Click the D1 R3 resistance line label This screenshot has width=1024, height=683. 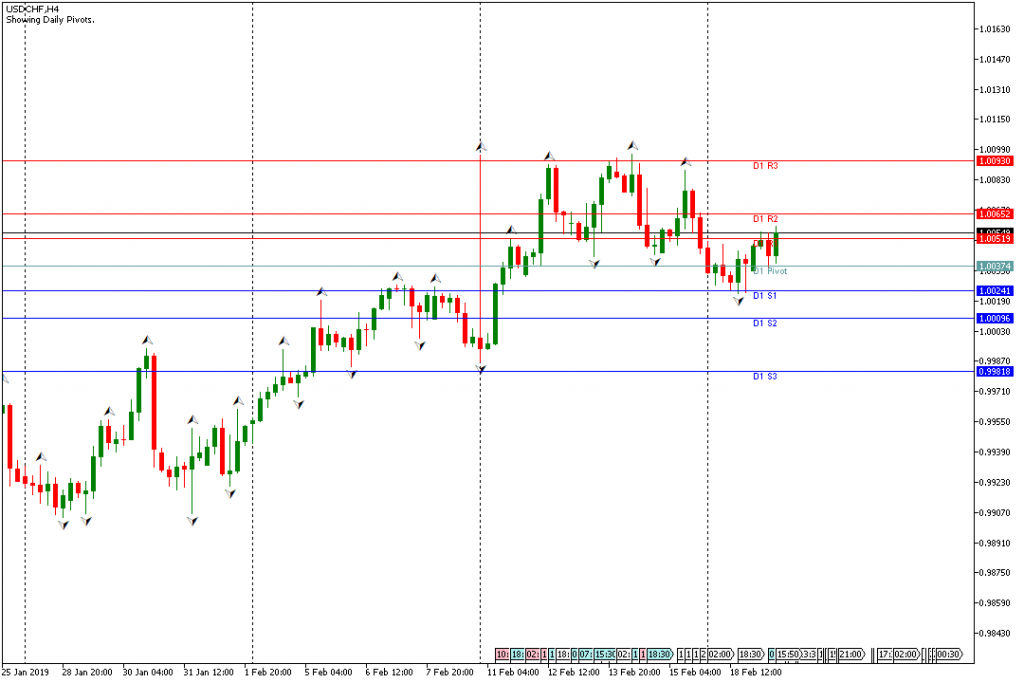point(765,166)
